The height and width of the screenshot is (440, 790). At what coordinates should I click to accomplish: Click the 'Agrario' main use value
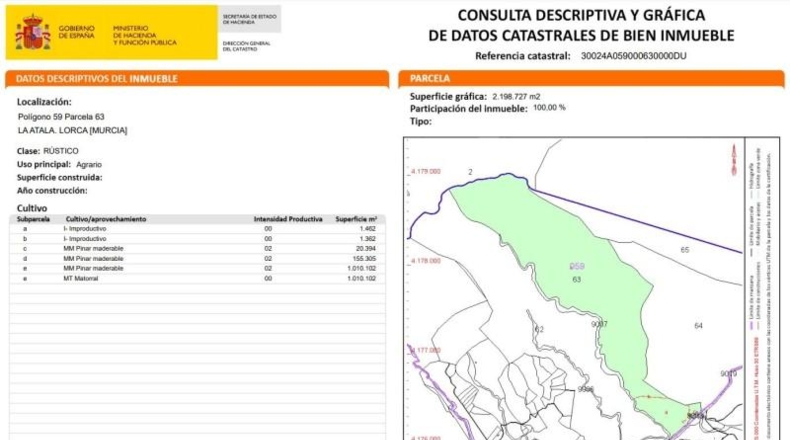[x=89, y=164]
